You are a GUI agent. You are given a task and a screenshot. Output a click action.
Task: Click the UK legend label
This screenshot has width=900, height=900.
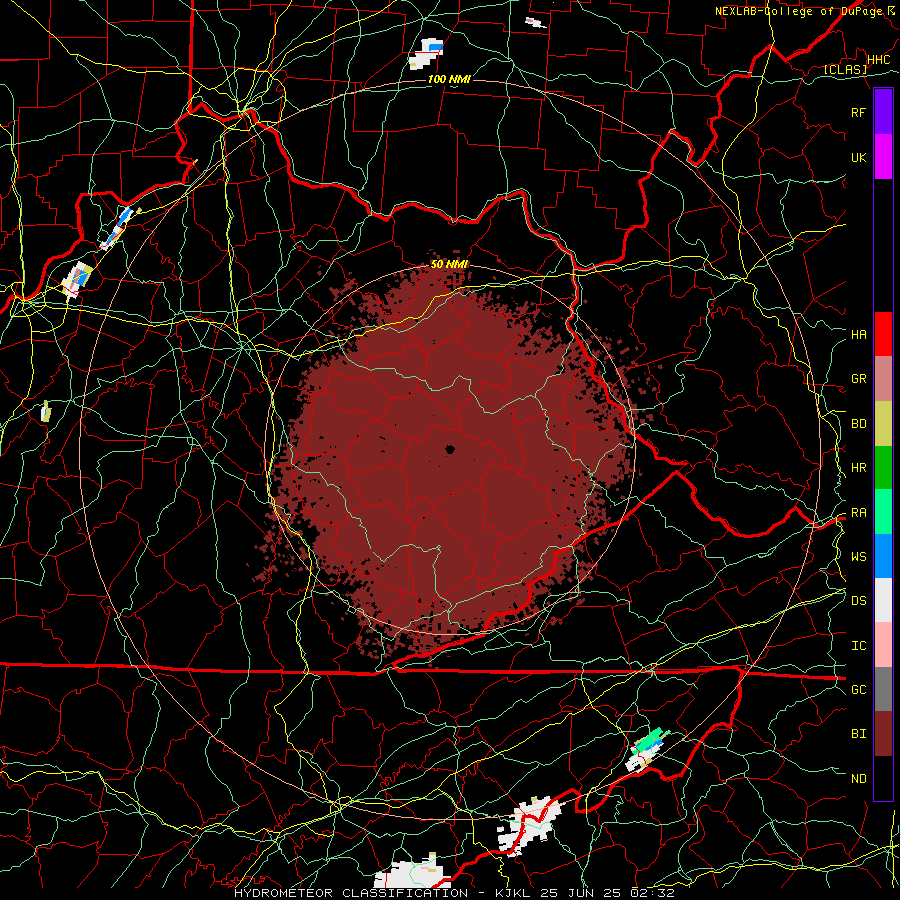click(859, 157)
